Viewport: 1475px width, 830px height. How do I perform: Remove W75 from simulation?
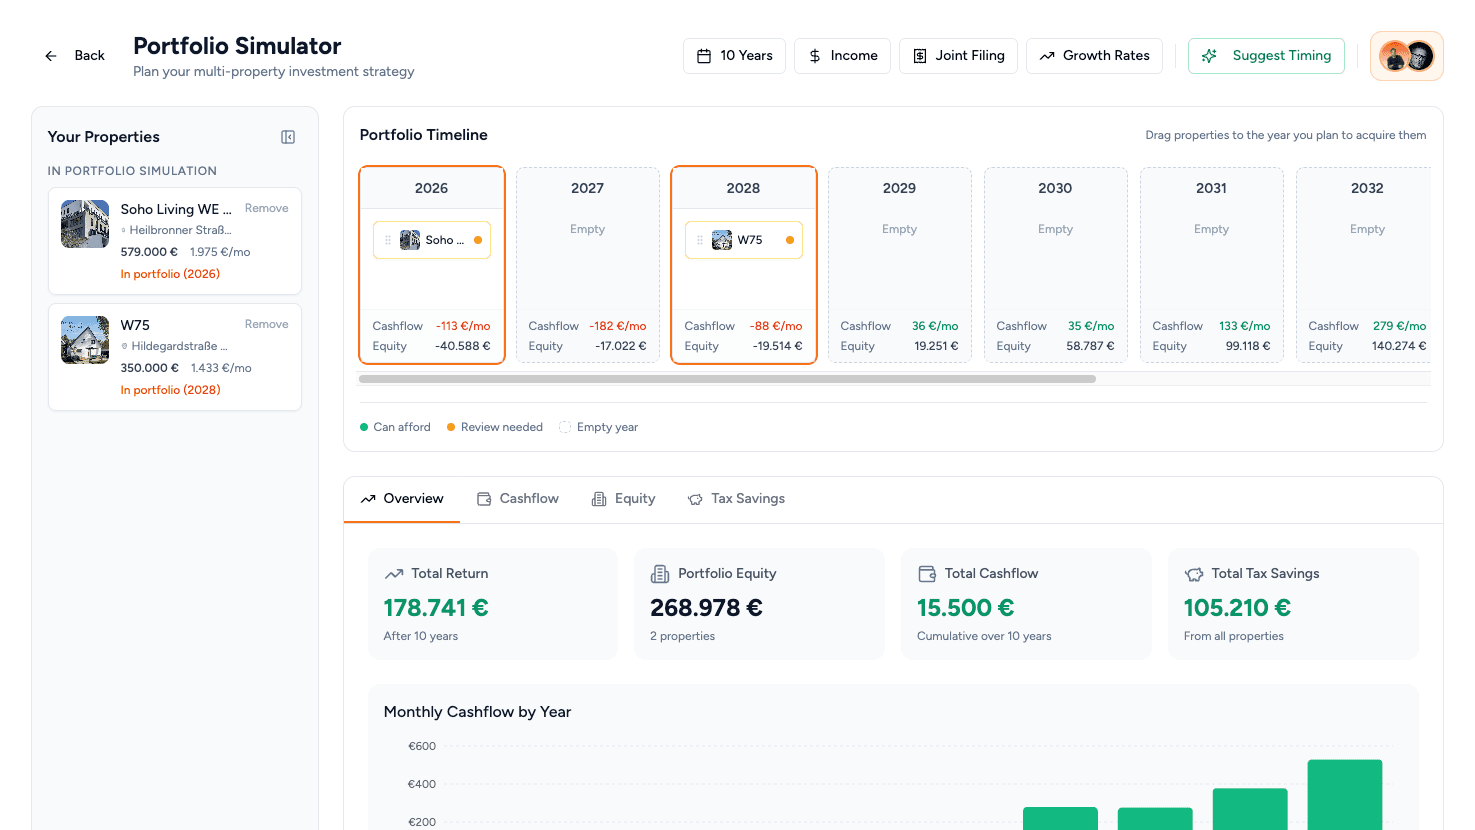point(266,324)
